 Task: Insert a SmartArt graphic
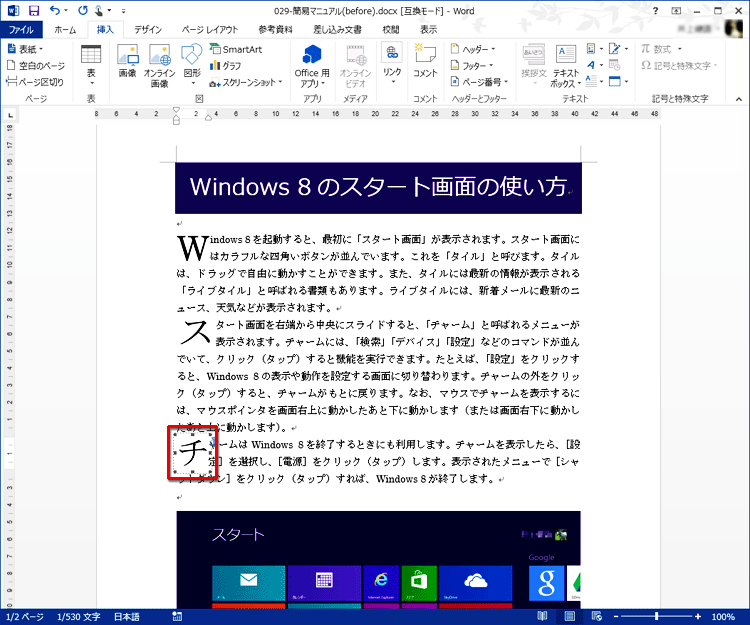236,49
